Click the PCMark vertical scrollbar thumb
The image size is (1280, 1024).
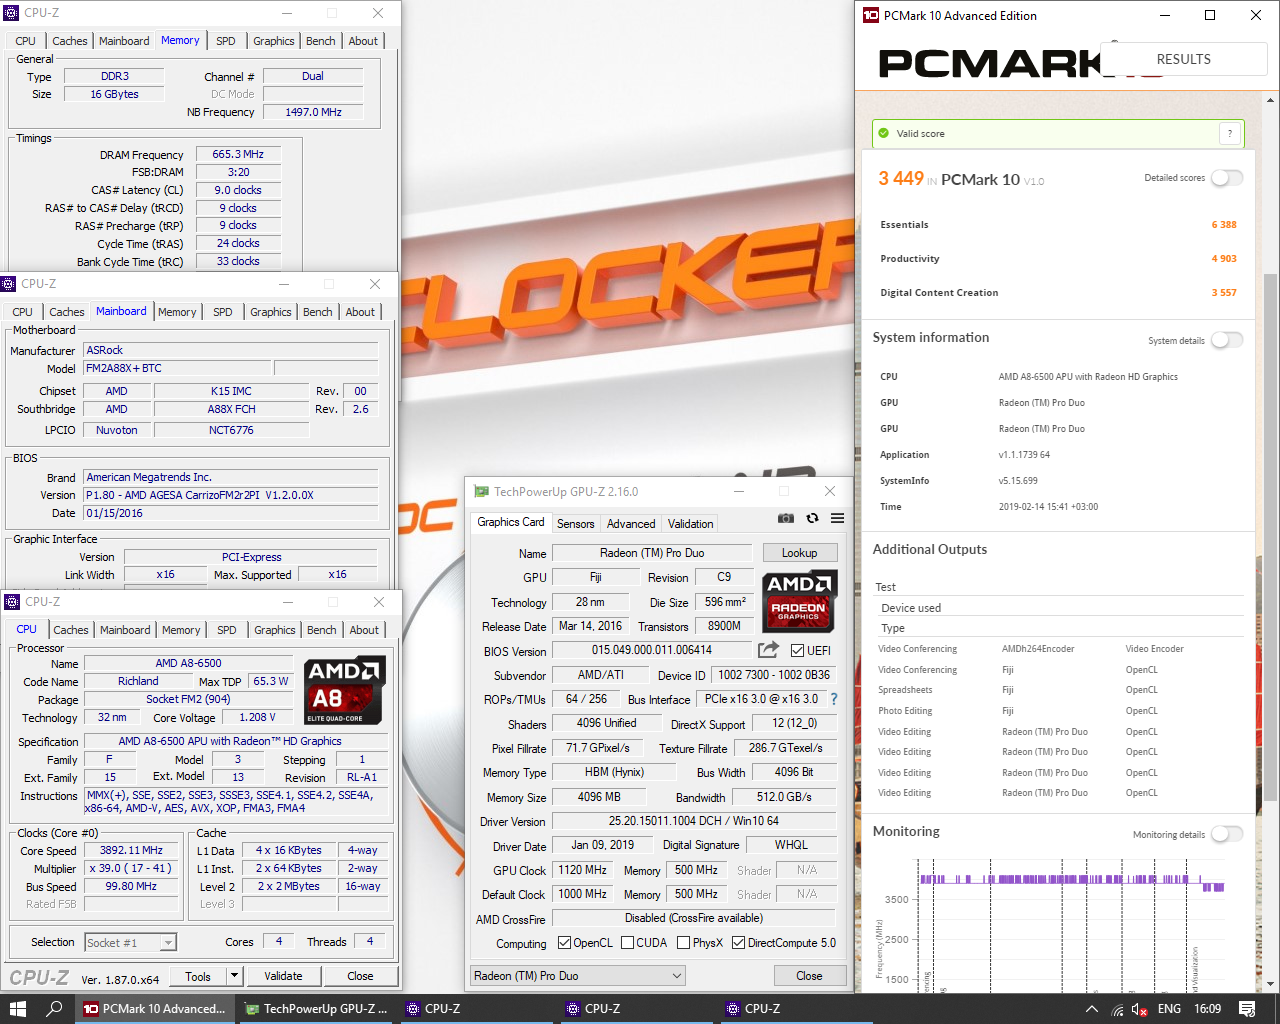(1270, 538)
